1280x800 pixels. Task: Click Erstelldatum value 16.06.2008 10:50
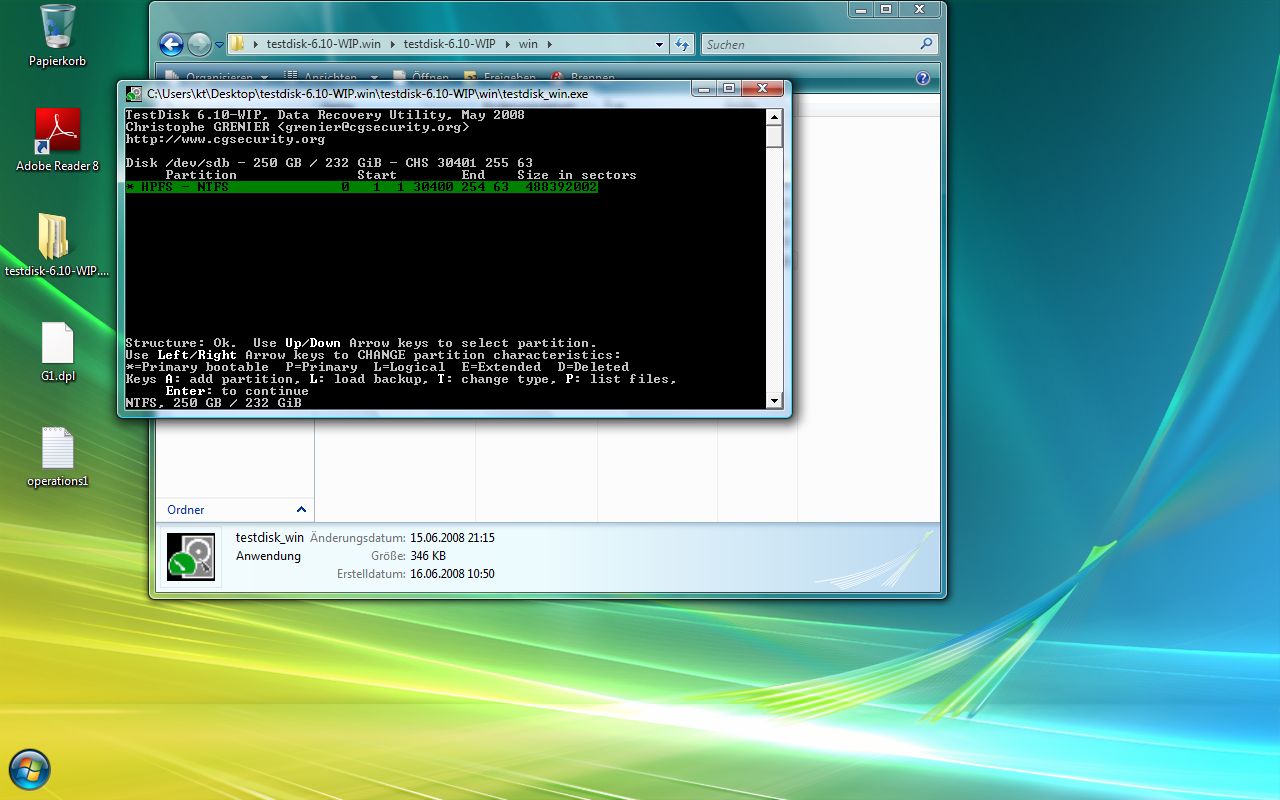pos(452,574)
